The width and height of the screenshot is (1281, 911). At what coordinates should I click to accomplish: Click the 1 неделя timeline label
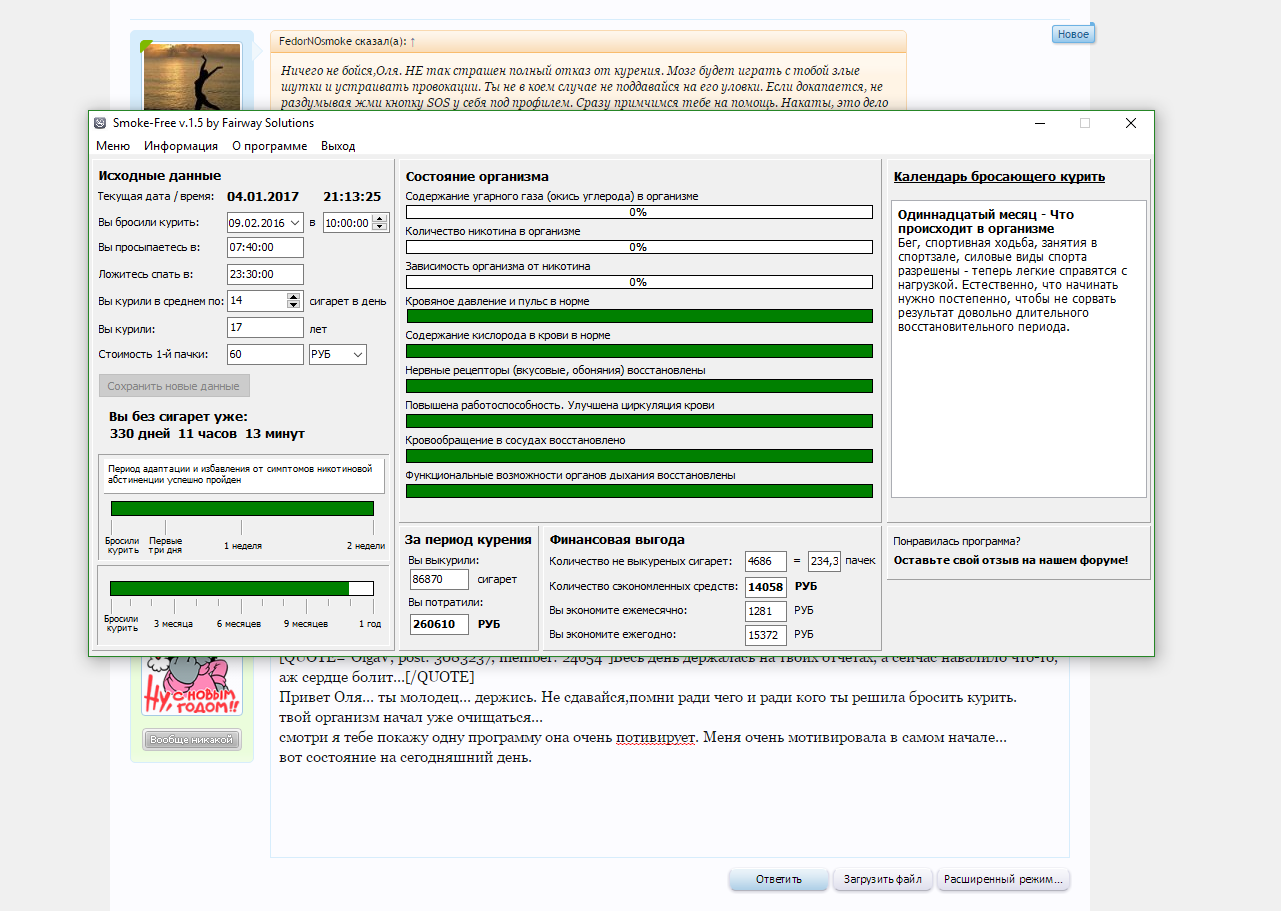(242, 546)
